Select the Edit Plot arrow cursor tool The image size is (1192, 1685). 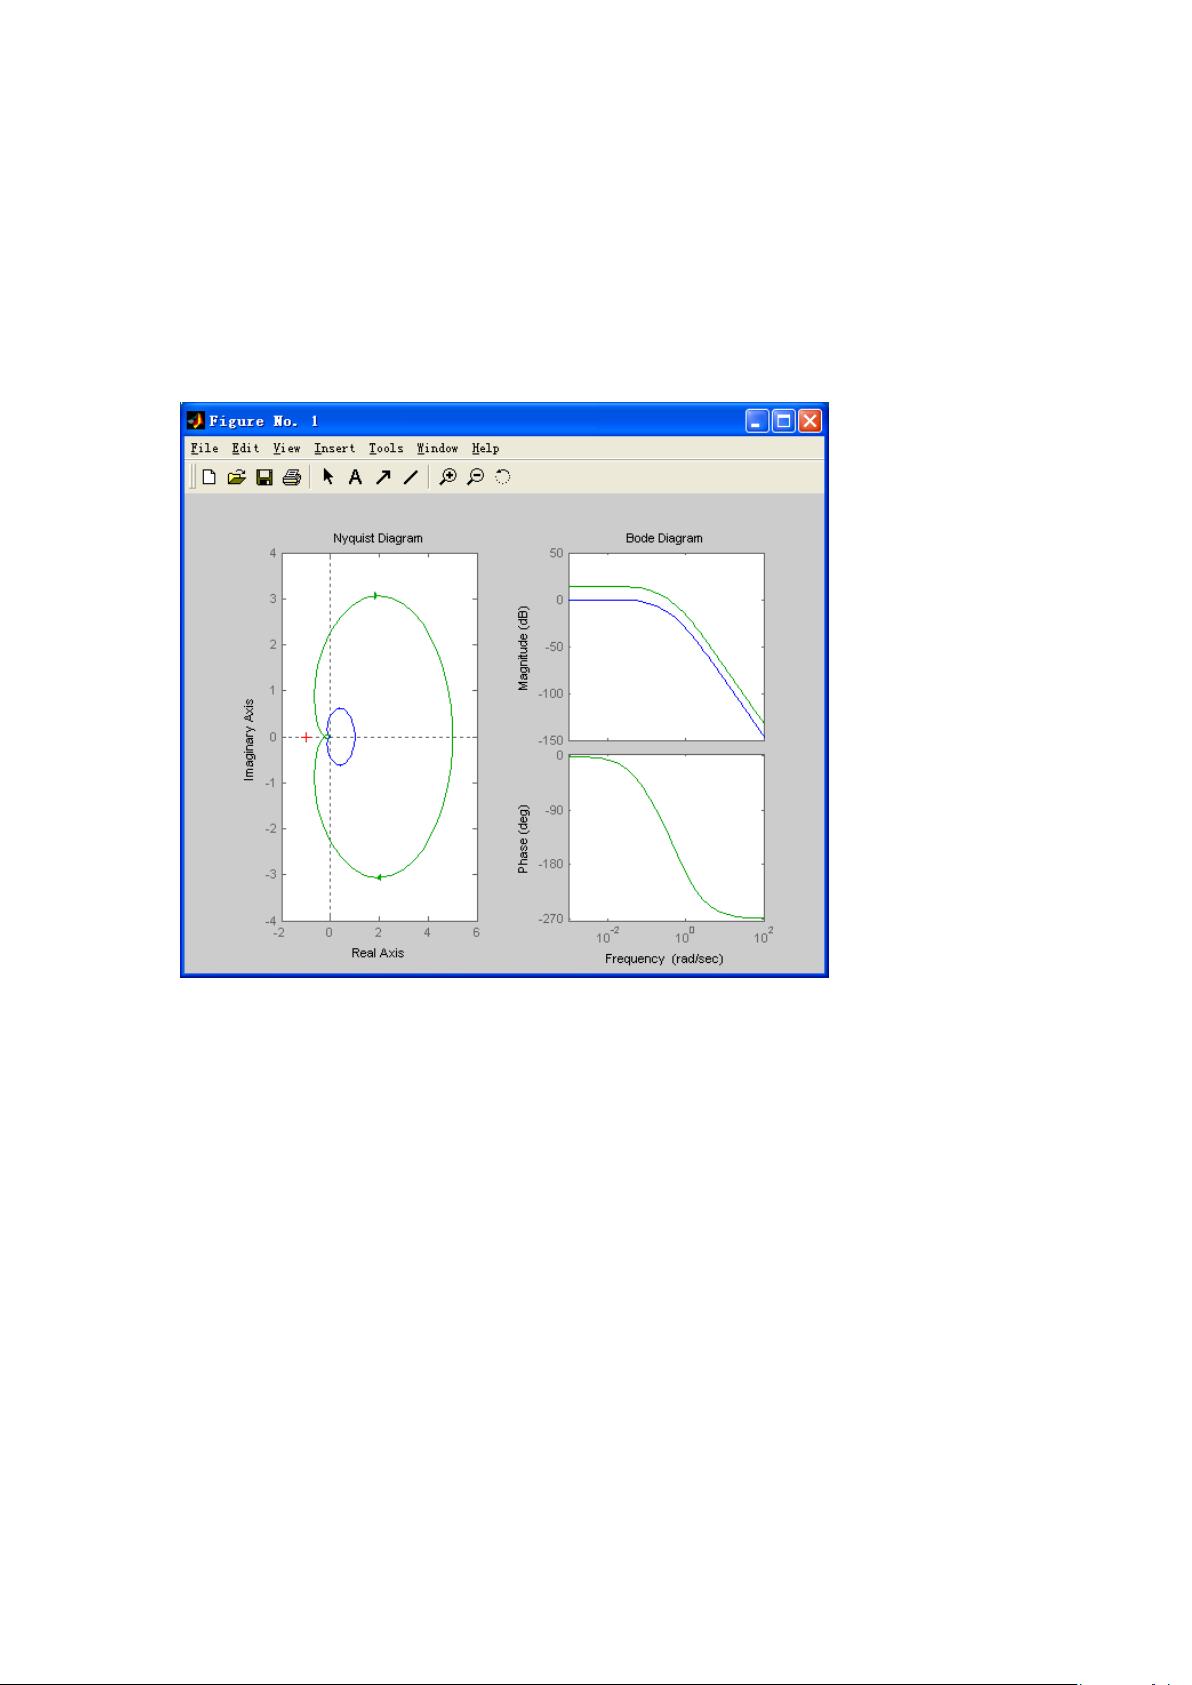pyautogui.click(x=328, y=478)
